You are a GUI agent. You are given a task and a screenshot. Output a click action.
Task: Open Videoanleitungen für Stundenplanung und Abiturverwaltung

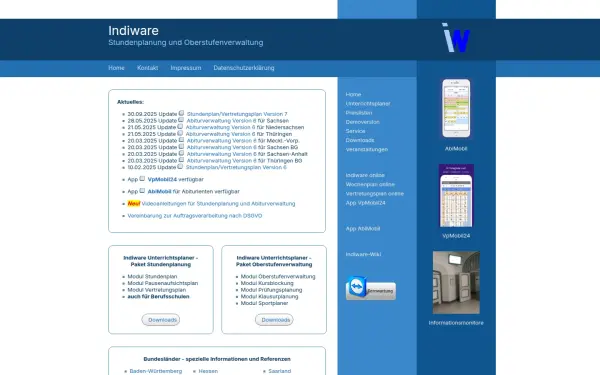click(x=218, y=204)
